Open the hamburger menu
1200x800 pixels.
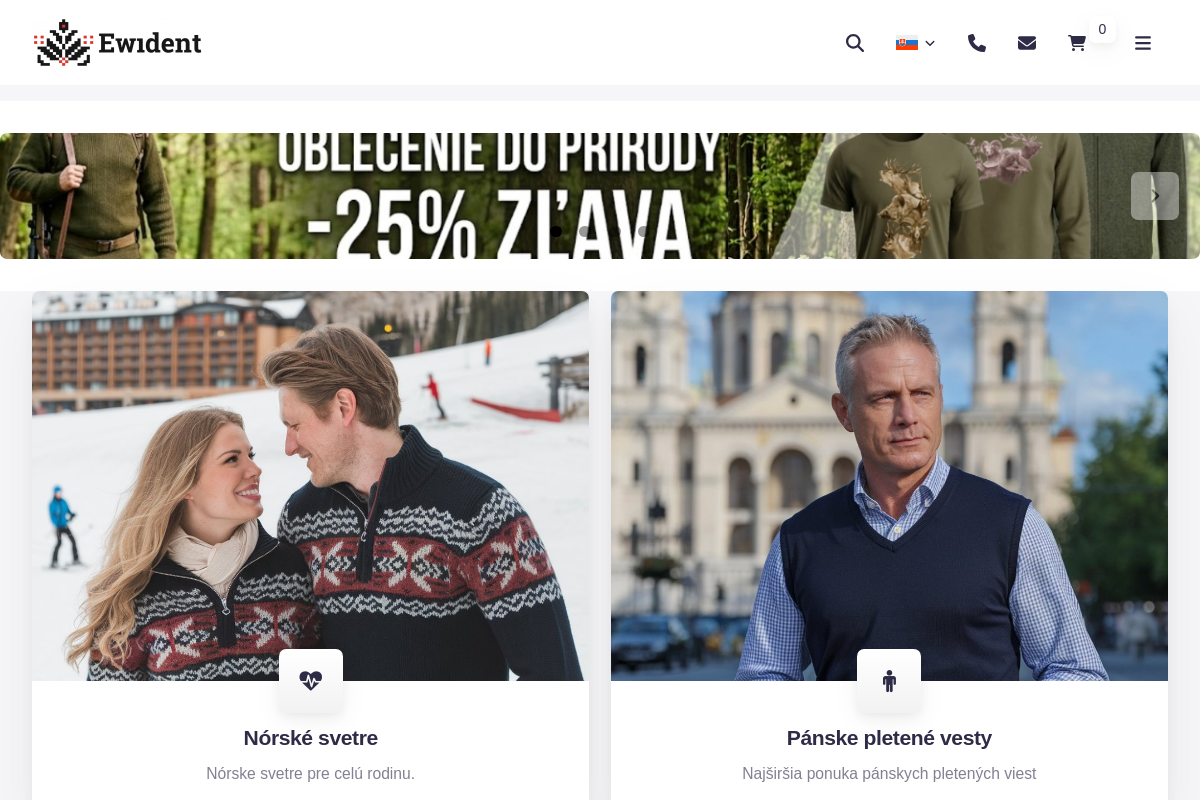click(x=1143, y=43)
